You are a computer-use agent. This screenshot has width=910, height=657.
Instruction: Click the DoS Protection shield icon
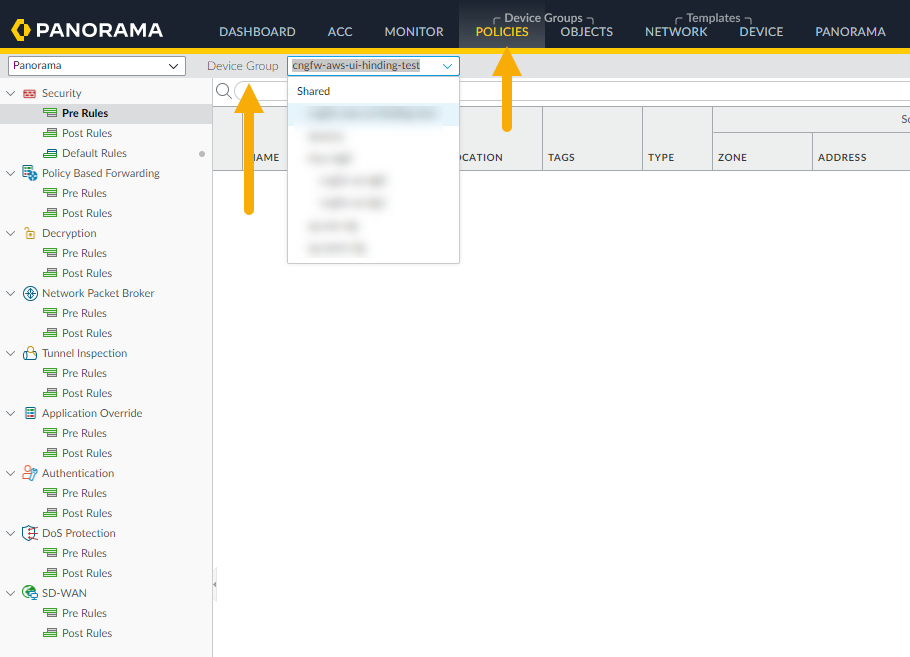30,533
